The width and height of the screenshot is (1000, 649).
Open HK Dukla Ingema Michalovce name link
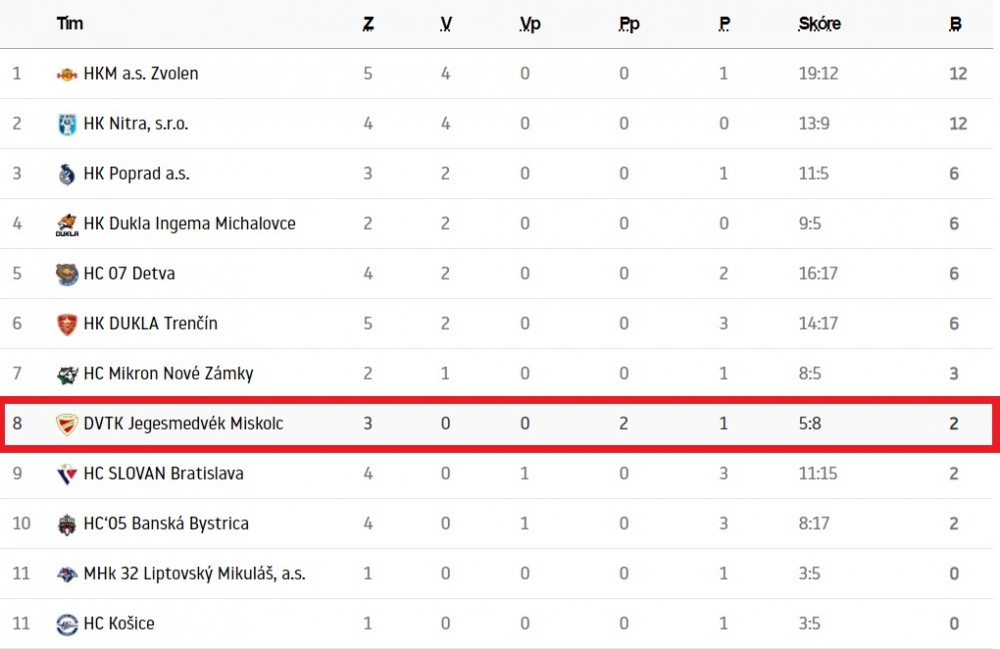tap(189, 224)
